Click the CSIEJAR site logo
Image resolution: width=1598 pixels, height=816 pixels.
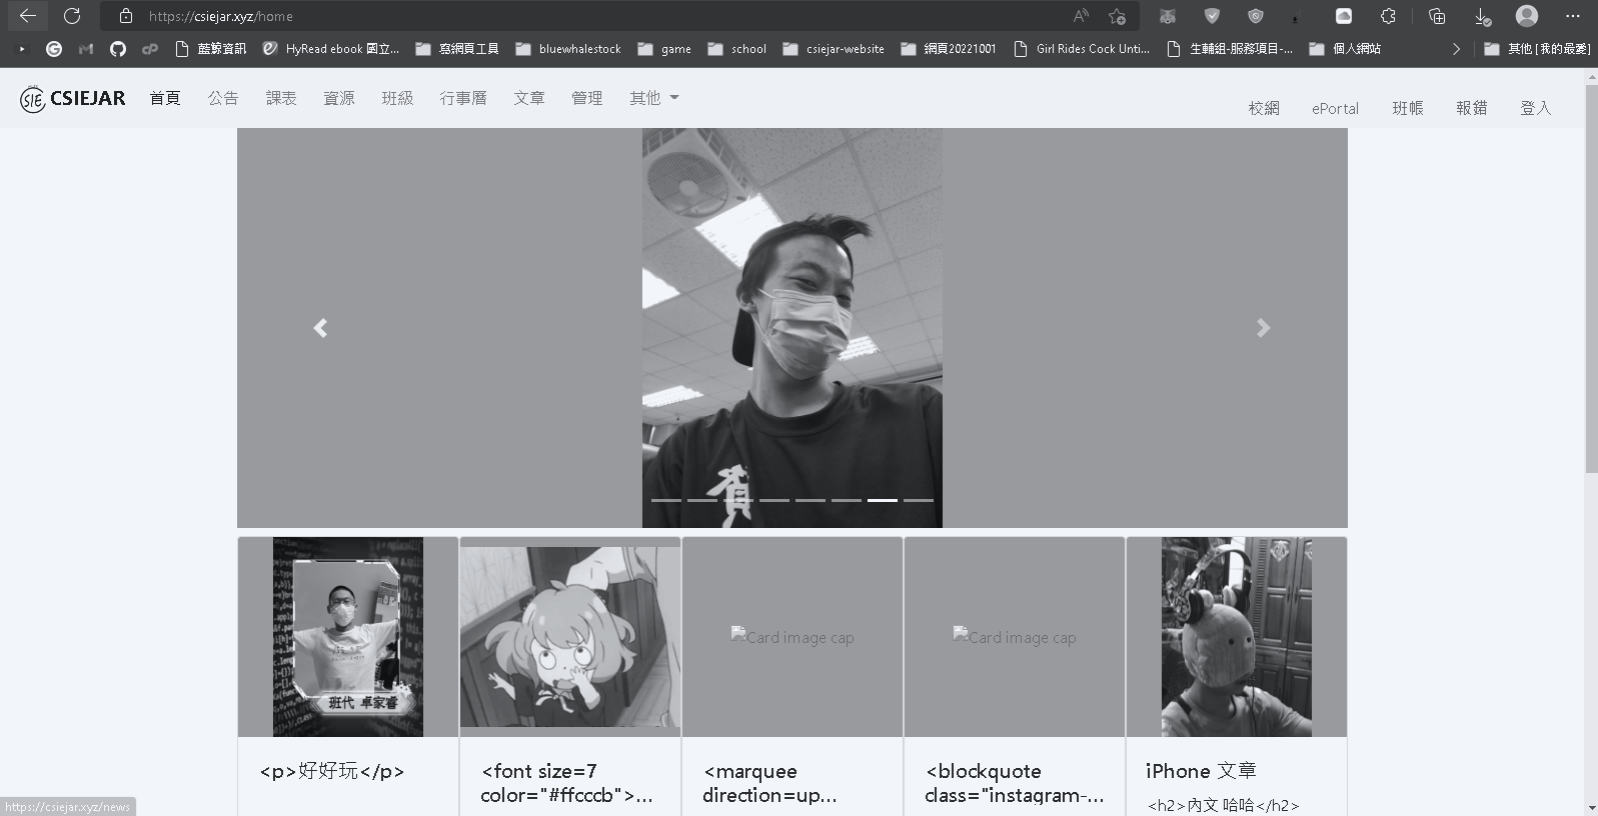click(x=73, y=98)
